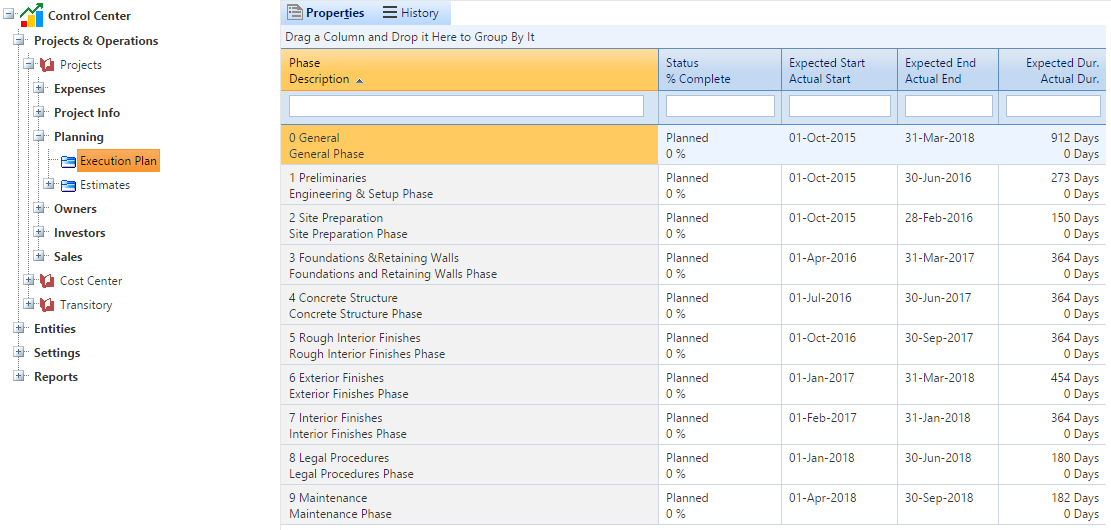This screenshot has height=530, width=1111.
Task: Click the 30-Jun-2016 end date cell
Action: coord(948,185)
